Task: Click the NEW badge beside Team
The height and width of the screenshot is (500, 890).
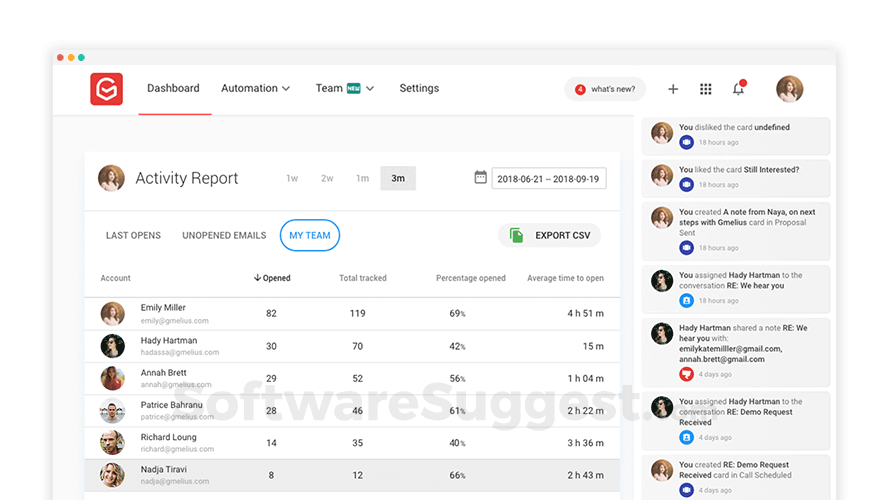Action: click(x=354, y=88)
